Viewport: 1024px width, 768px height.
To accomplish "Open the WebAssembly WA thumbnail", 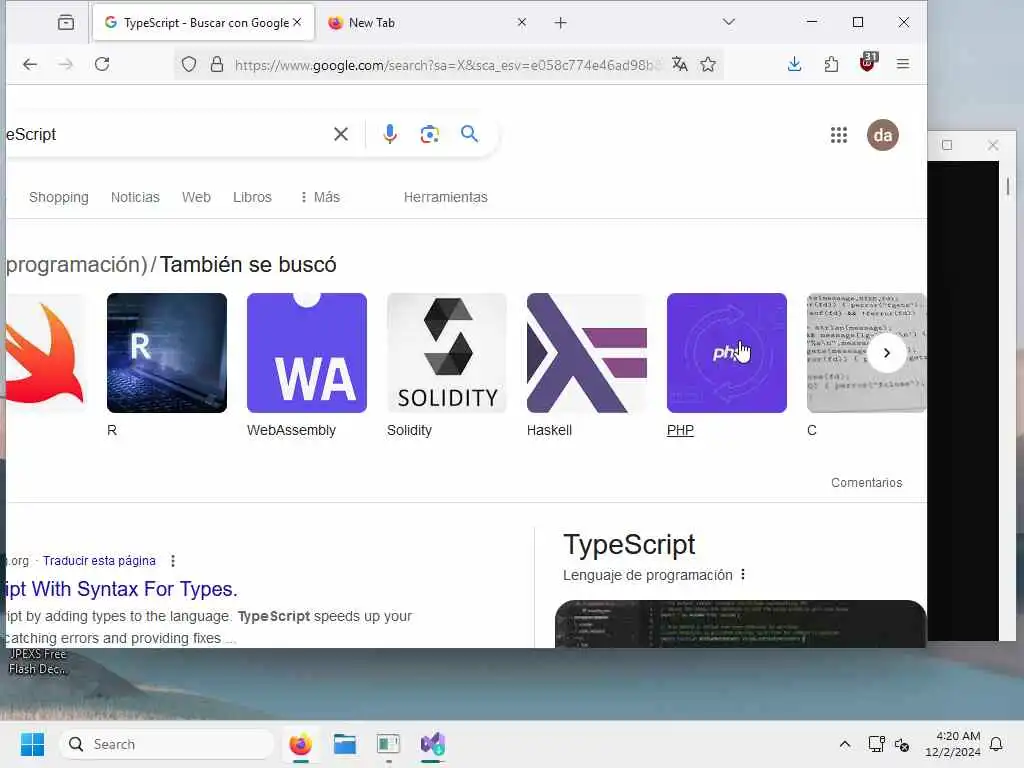I will [x=307, y=353].
